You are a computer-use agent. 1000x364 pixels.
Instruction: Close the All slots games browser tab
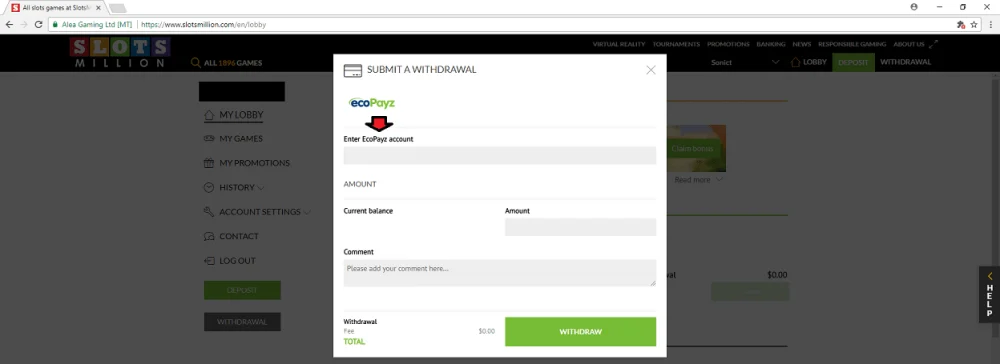tap(98, 8)
